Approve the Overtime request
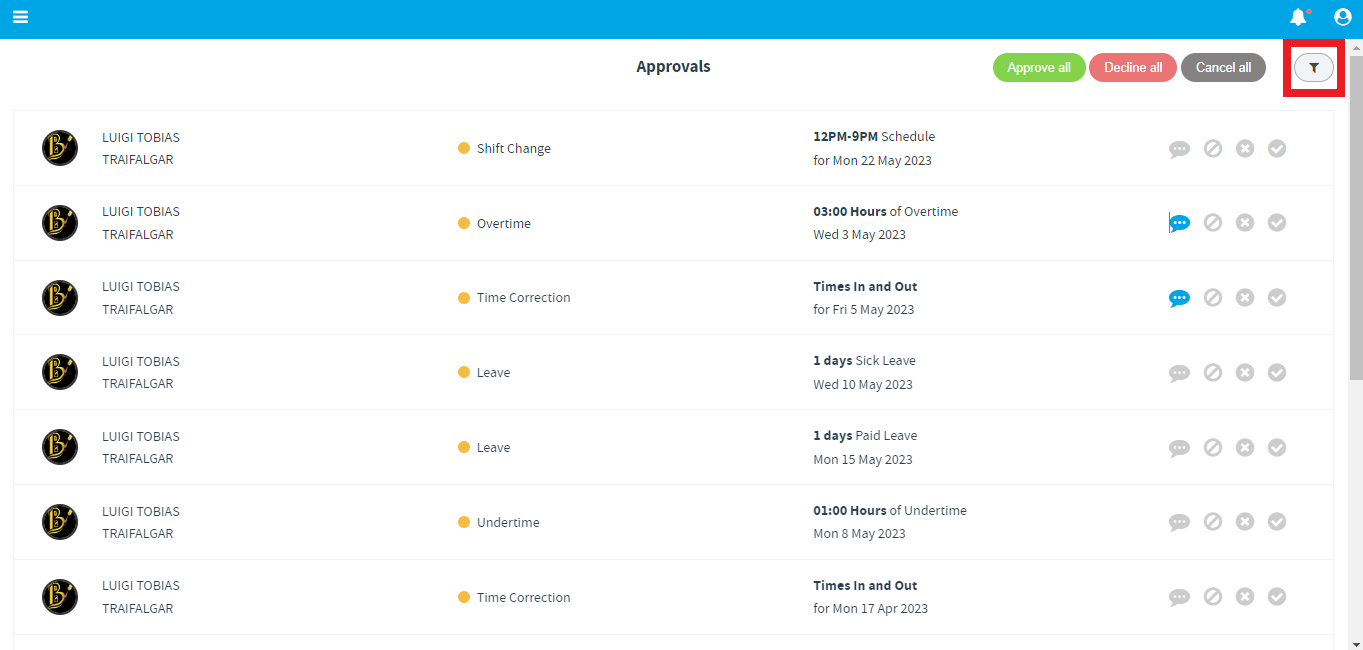This screenshot has width=1363, height=650. (x=1277, y=223)
